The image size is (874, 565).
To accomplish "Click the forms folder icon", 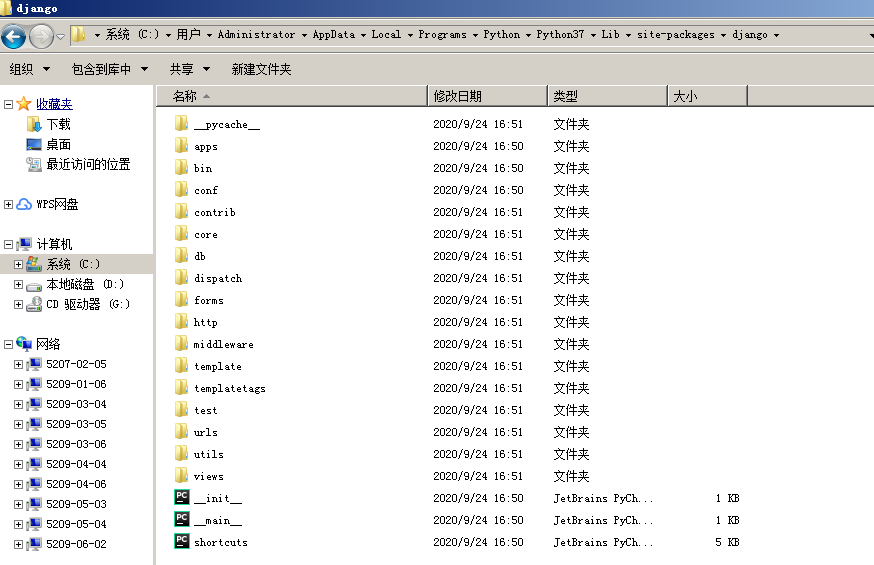I will click(181, 300).
